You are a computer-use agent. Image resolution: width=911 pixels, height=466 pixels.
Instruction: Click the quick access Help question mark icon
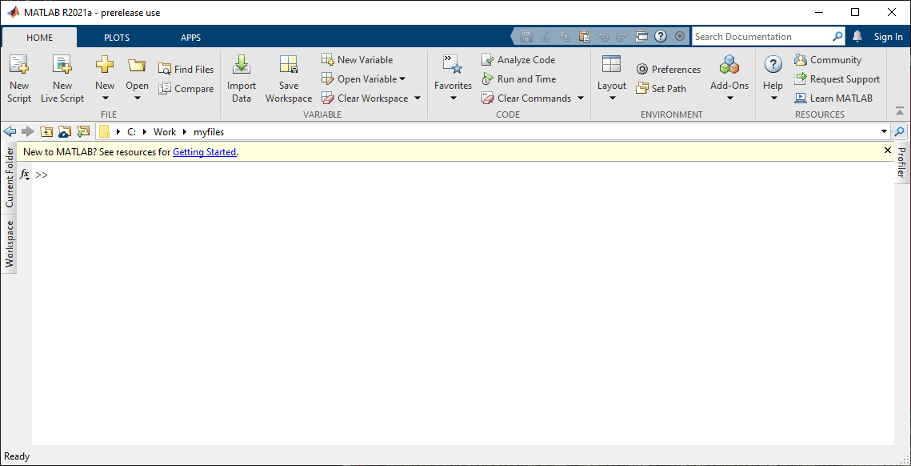[x=660, y=37]
